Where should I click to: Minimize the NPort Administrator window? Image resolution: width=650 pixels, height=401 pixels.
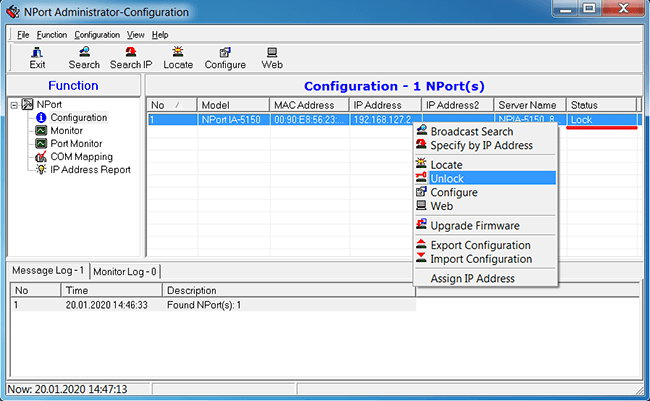point(565,9)
